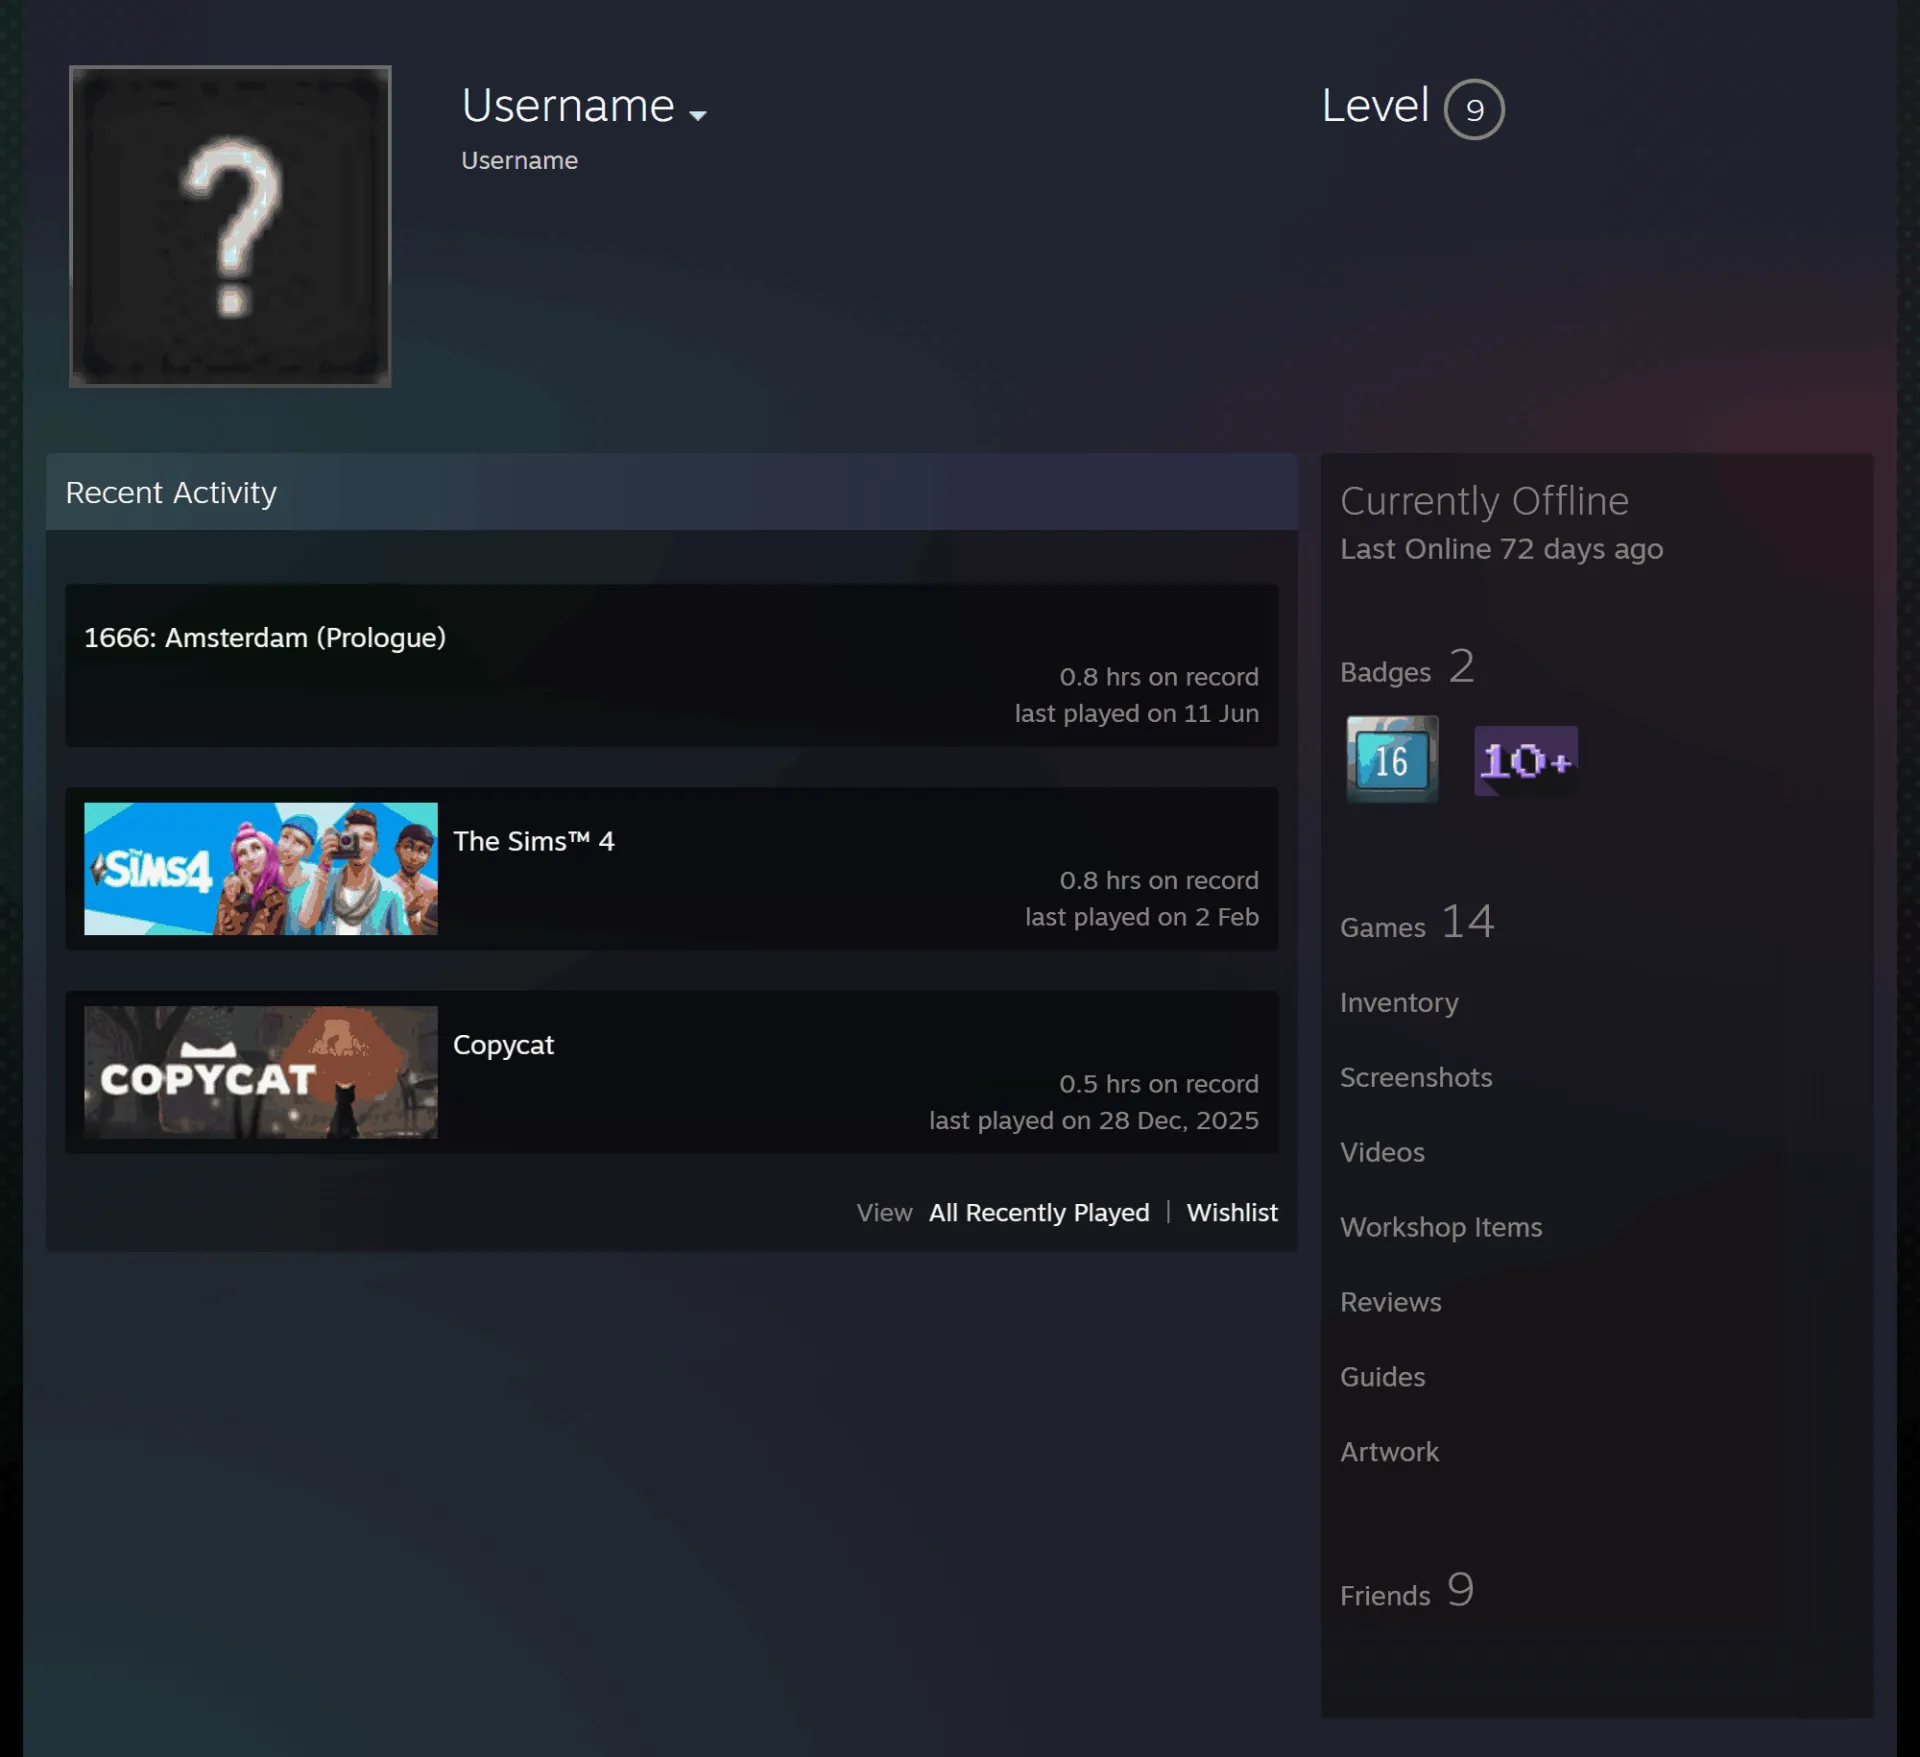
Task: Click the 'Currently Offline' status text
Action: click(1484, 501)
